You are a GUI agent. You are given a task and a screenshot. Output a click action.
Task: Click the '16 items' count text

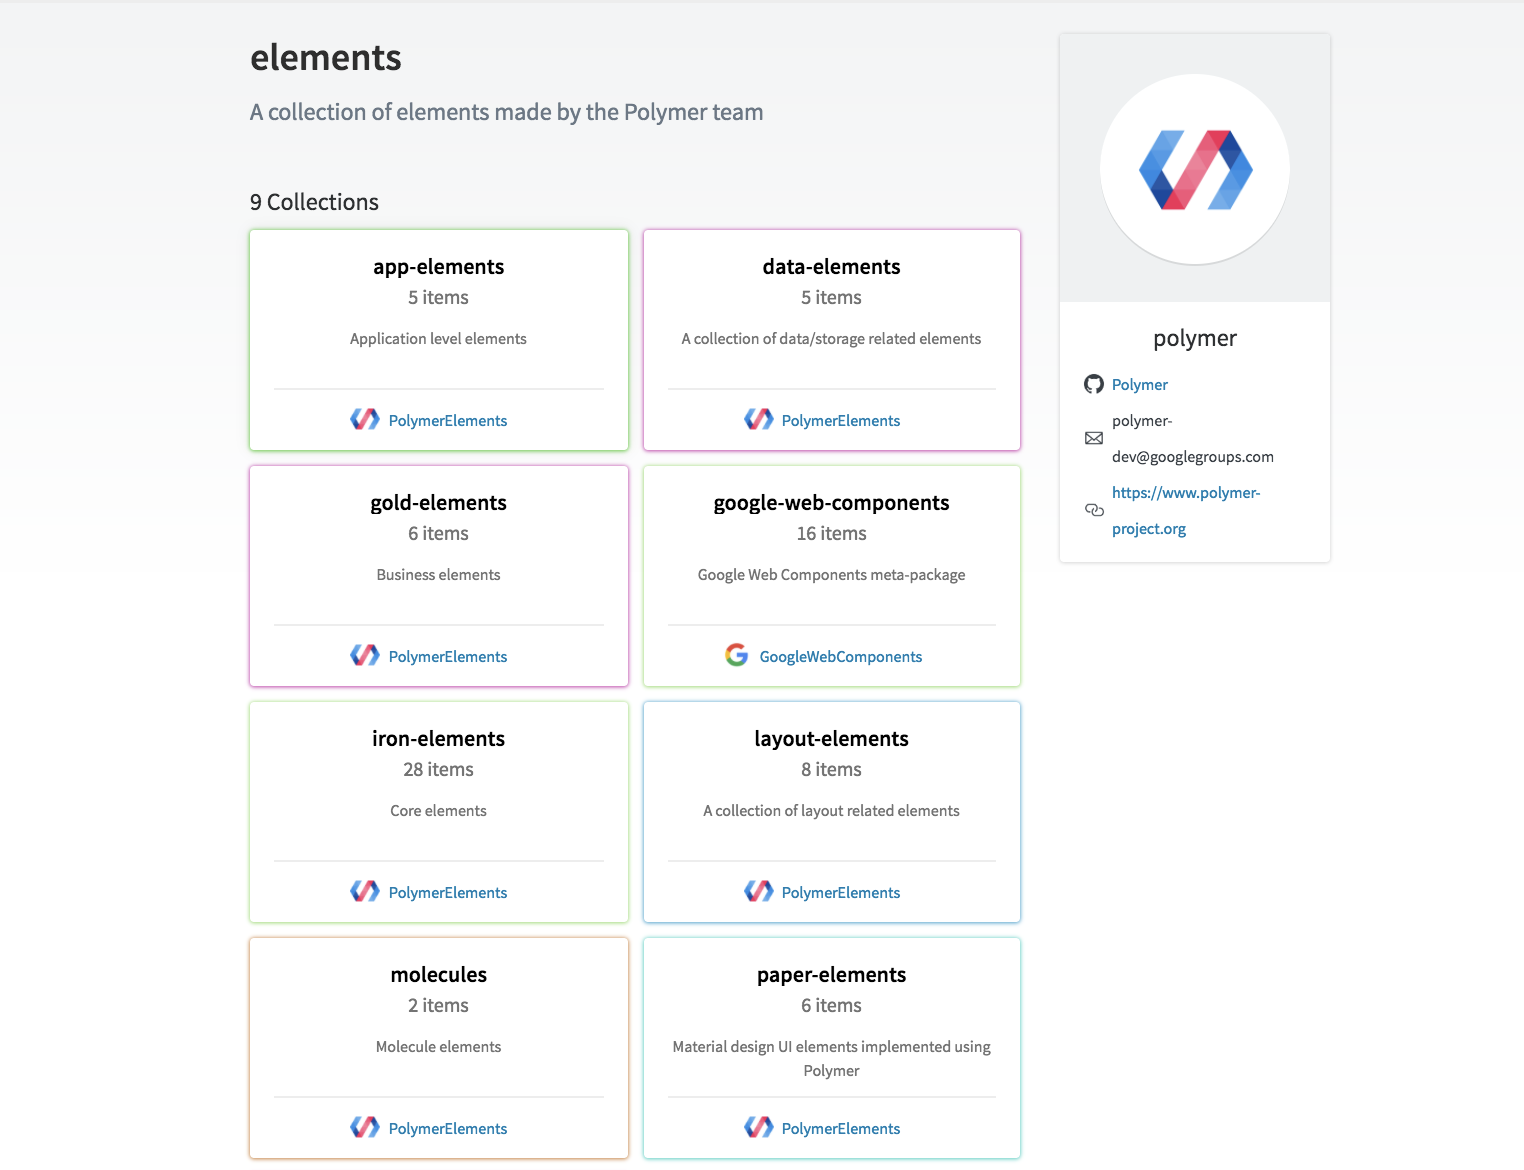pos(831,534)
